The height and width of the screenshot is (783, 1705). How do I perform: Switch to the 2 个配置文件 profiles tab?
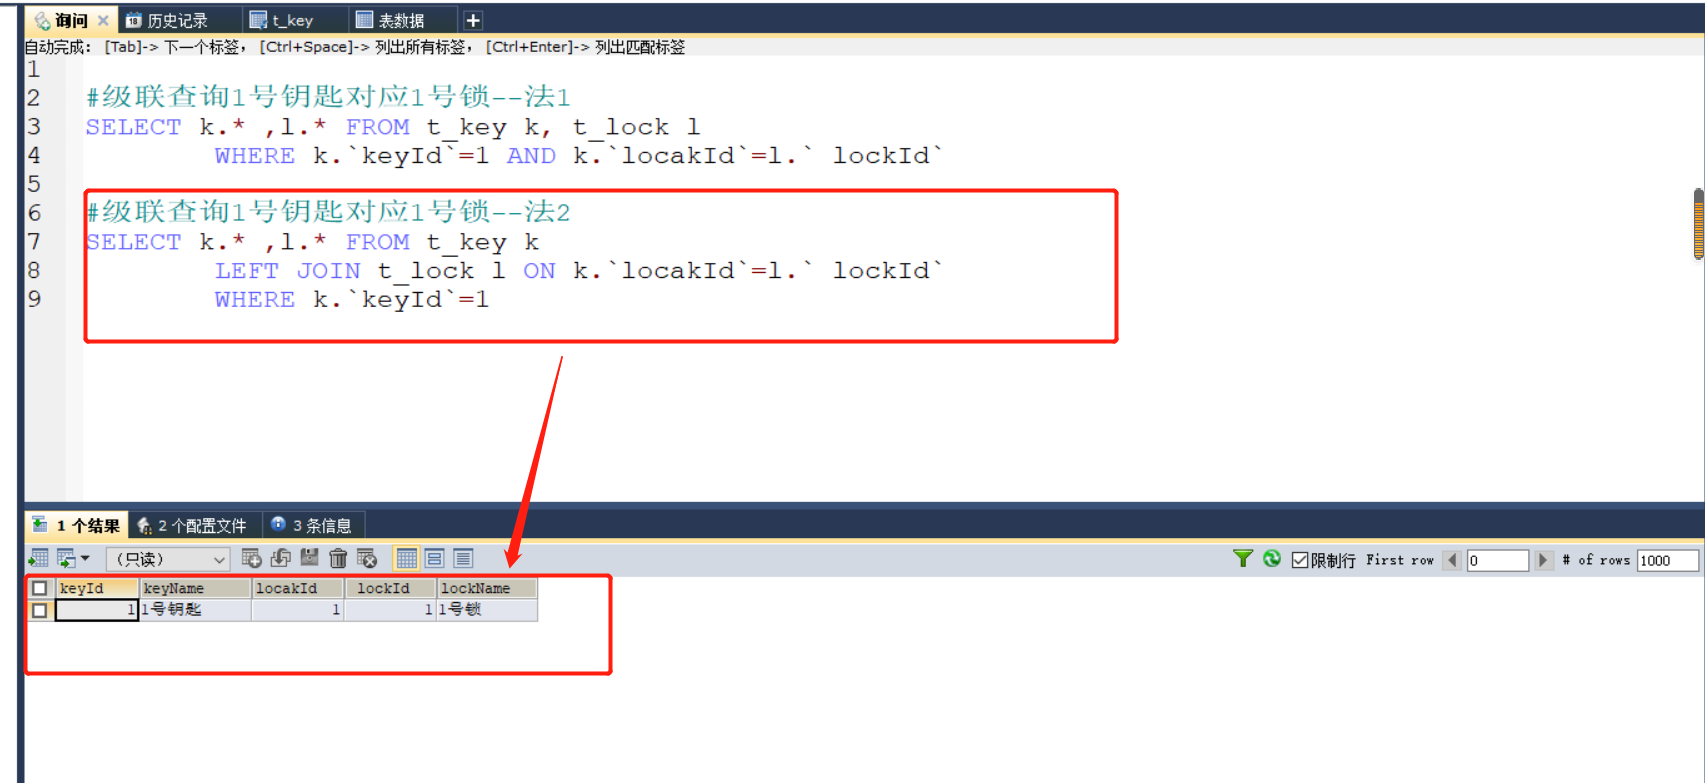193,525
